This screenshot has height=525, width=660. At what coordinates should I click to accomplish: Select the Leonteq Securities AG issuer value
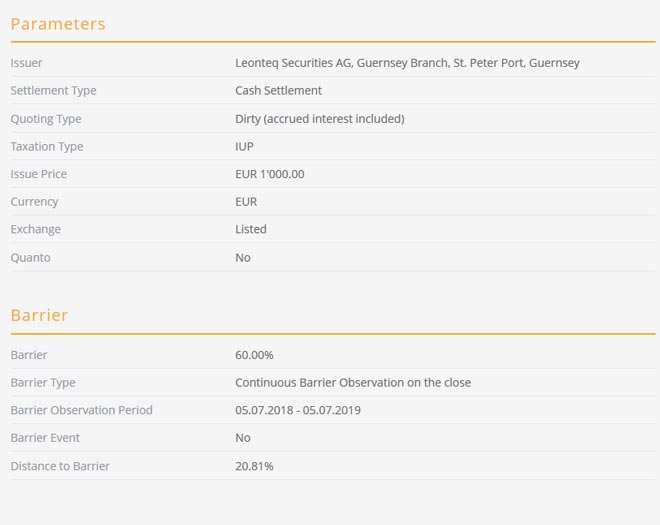[x=407, y=63]
